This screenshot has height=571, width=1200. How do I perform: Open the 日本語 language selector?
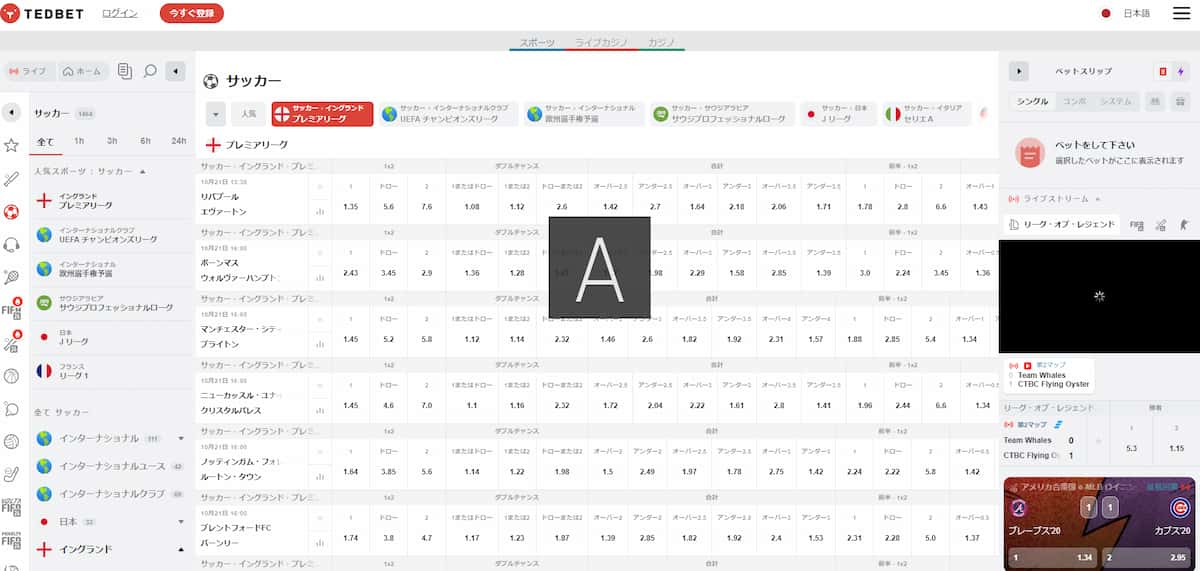1137,14
